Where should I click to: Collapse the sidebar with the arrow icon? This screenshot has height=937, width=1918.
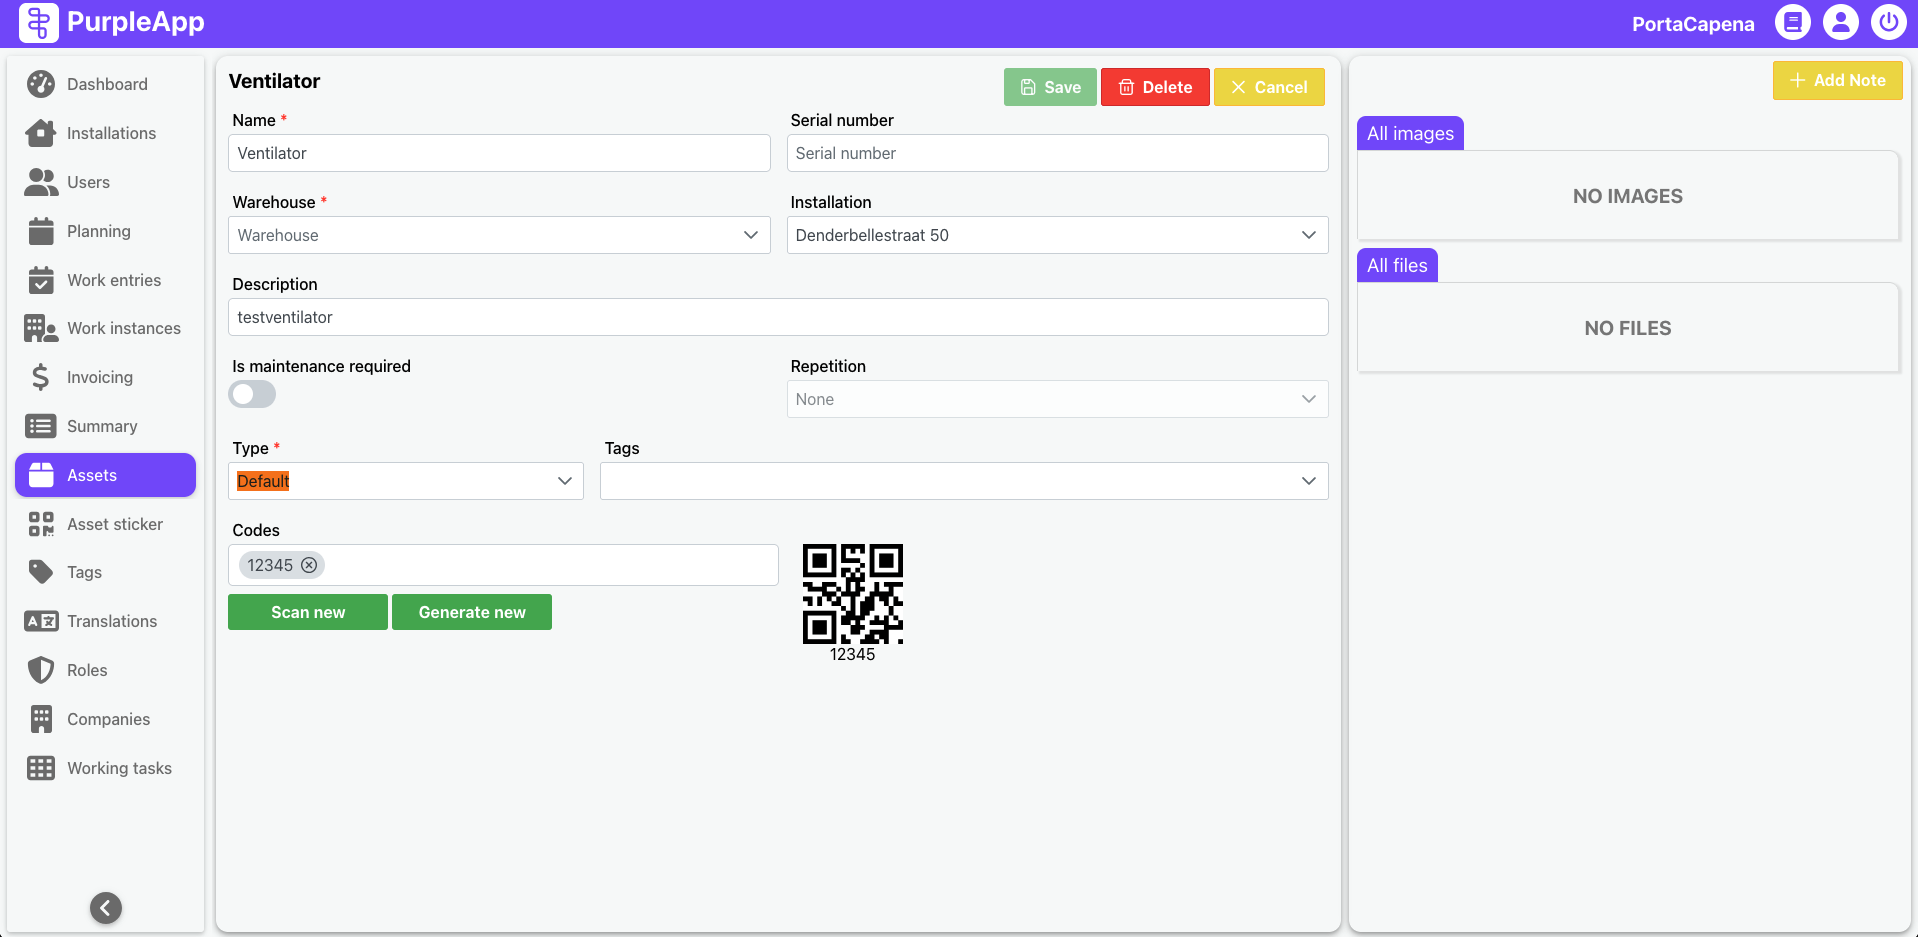coord(106,907)
